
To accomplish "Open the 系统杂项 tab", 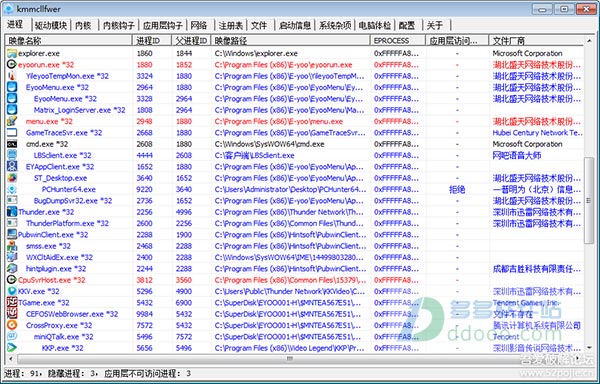I will 335,26.
